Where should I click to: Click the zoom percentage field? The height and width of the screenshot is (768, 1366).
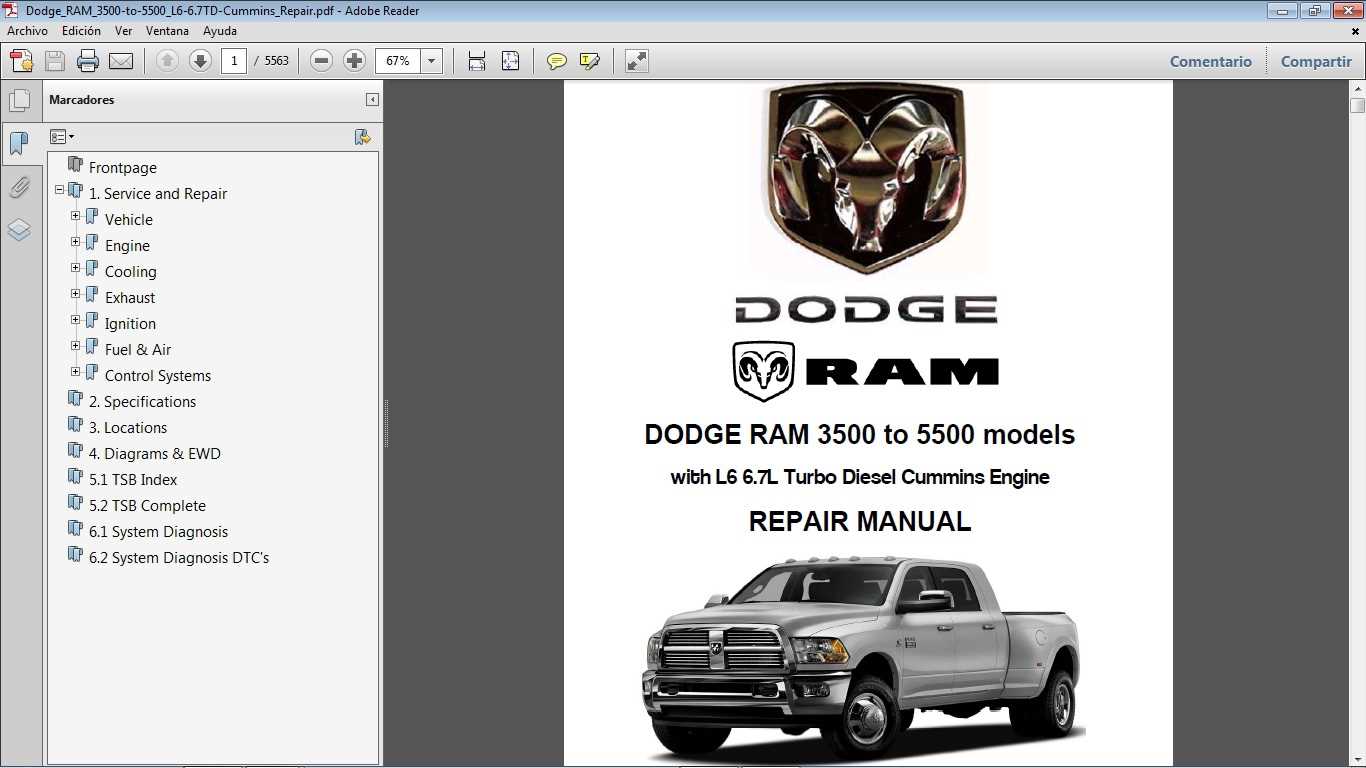point(398,61)
